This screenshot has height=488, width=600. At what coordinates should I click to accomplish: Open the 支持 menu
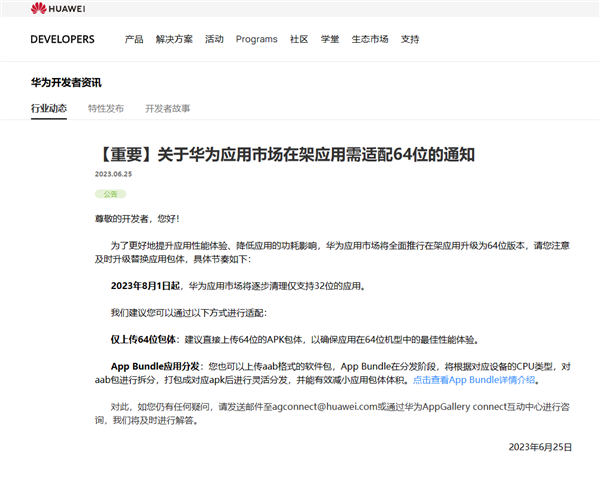(410, 39)
